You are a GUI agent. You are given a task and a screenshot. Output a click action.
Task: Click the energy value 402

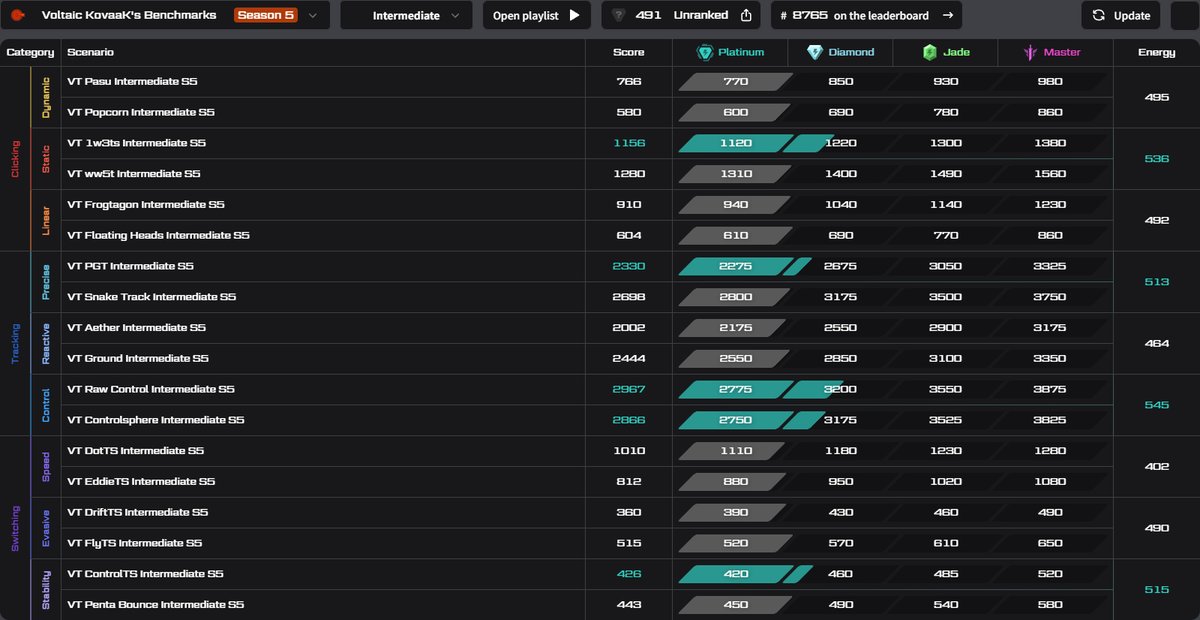coord(1157,466)
